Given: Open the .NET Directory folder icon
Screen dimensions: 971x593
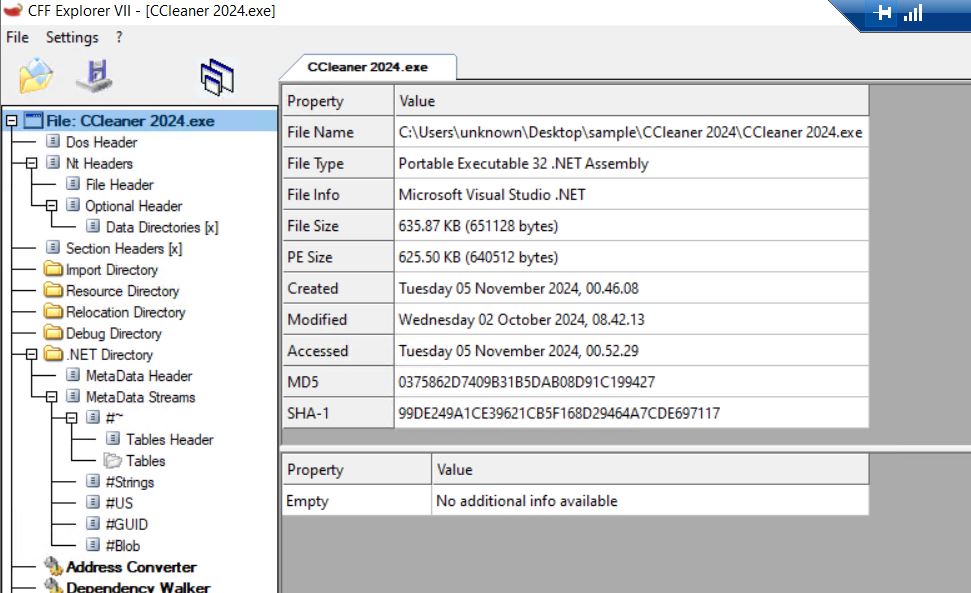Looking at the screenshot, I should tap(54, 354).
